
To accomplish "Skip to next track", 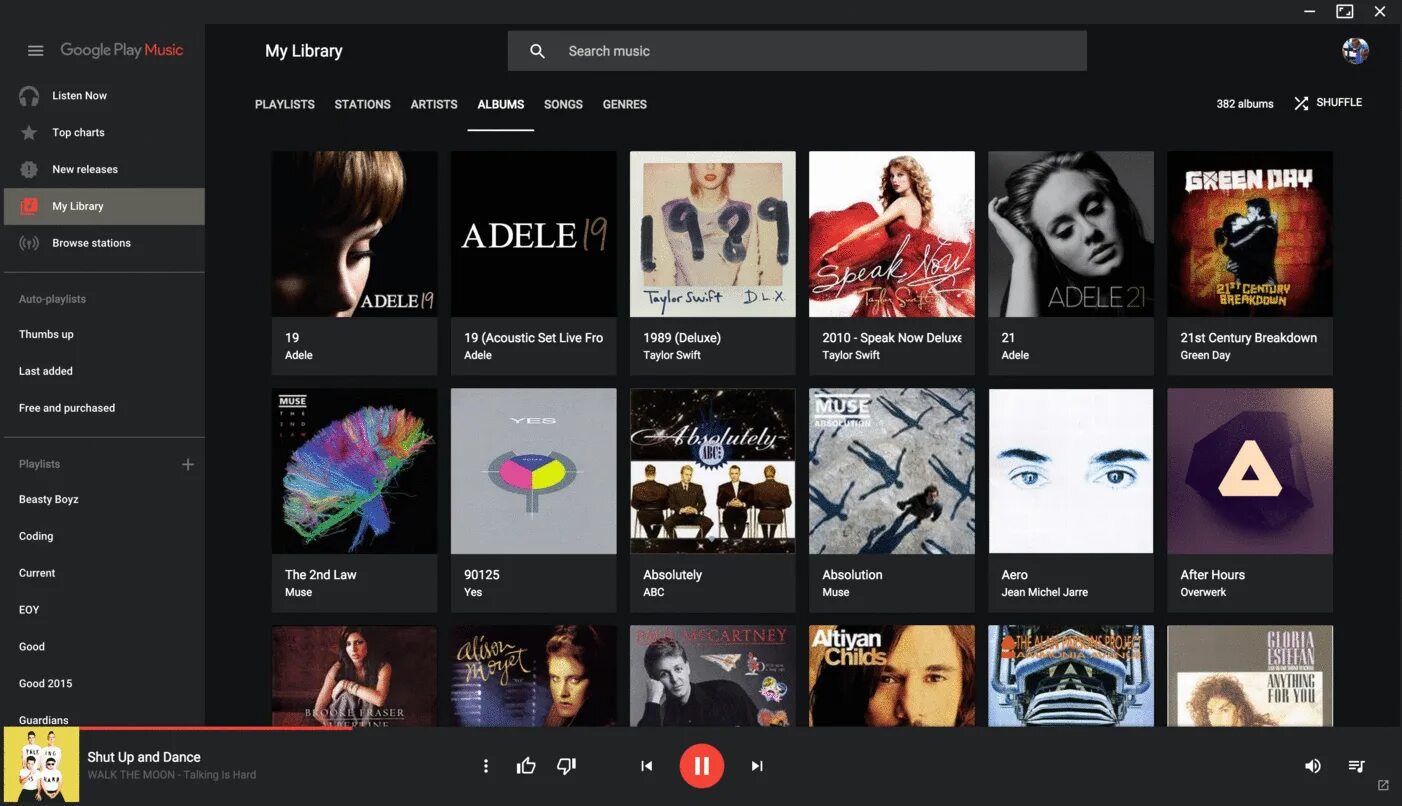I will click(757, 766).
